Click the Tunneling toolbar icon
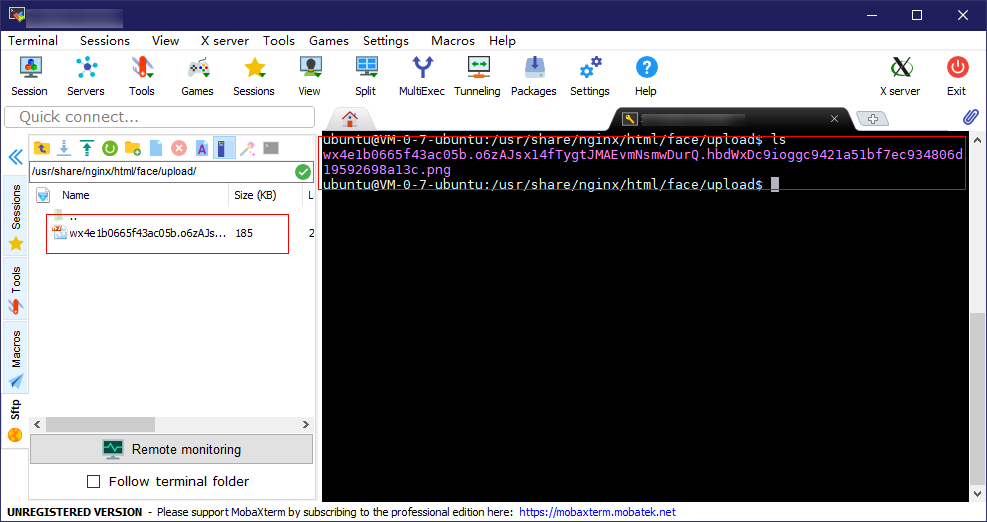987x522 pixels. [477, 76]
